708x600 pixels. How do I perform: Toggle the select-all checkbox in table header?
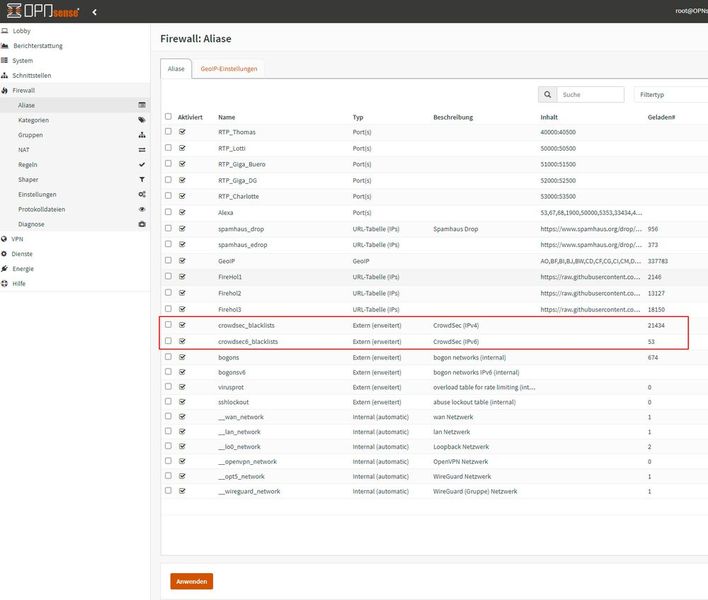click(168, 117)
